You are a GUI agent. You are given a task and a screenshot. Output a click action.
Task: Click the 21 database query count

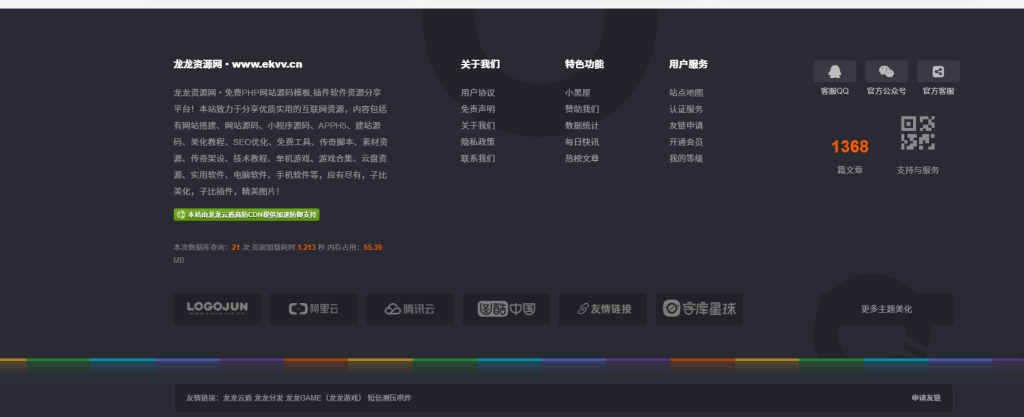coord(236,247)
